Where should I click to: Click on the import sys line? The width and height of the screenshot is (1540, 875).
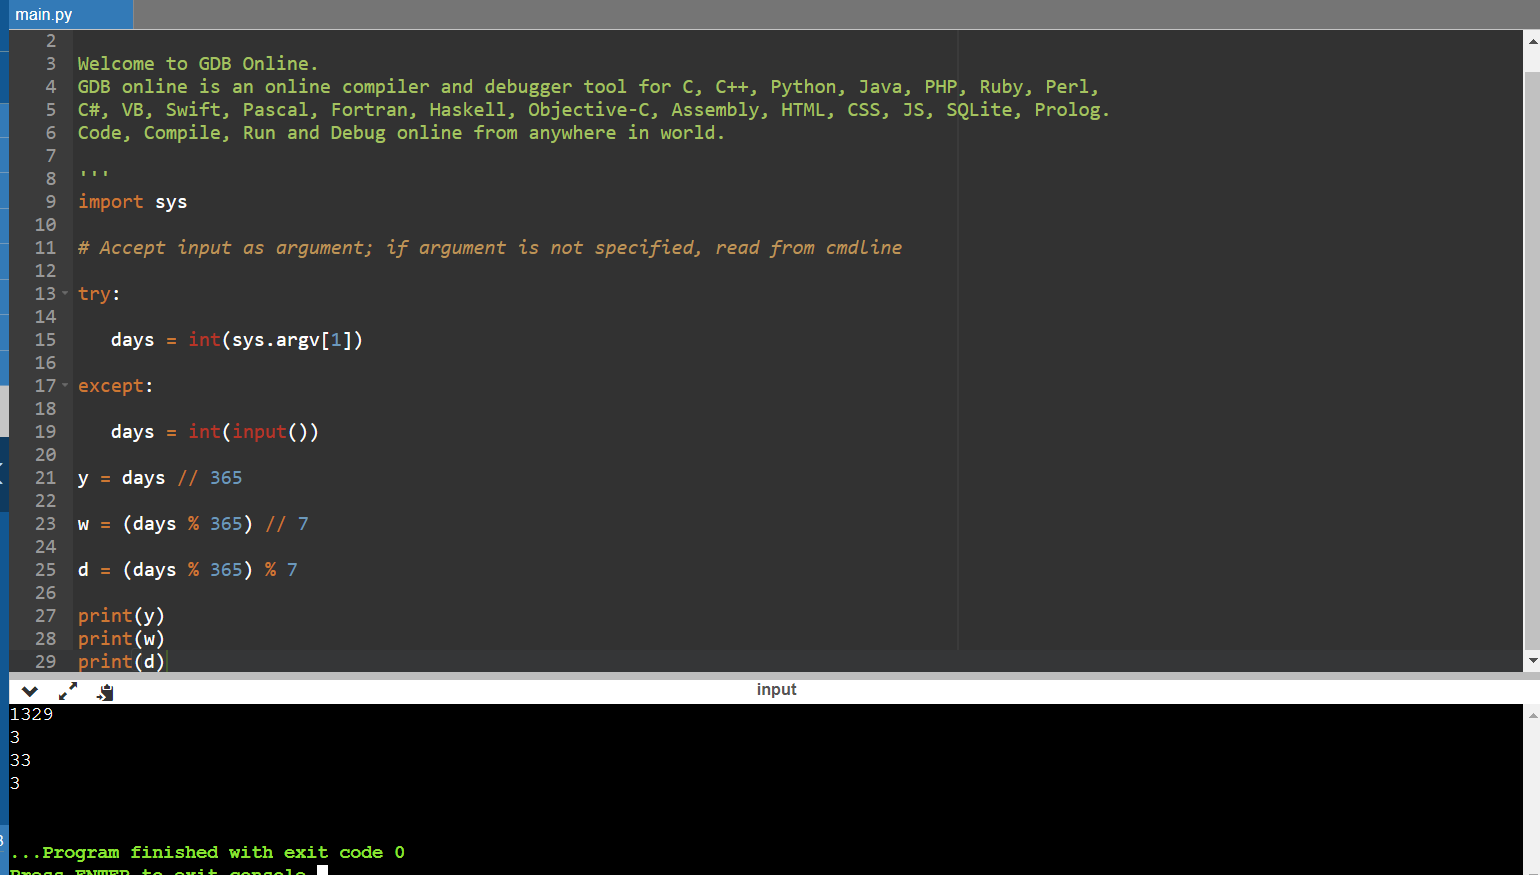click(132, 202)
